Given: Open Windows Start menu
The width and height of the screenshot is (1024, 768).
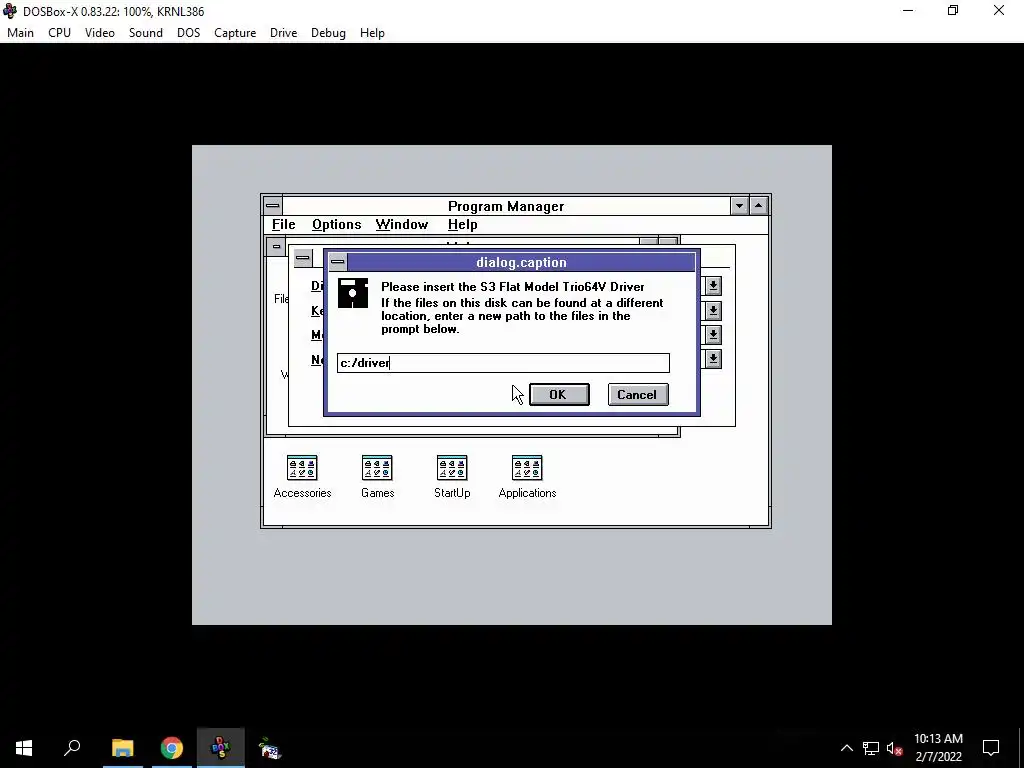Looking at the screenshot, I should pos(24,748).
